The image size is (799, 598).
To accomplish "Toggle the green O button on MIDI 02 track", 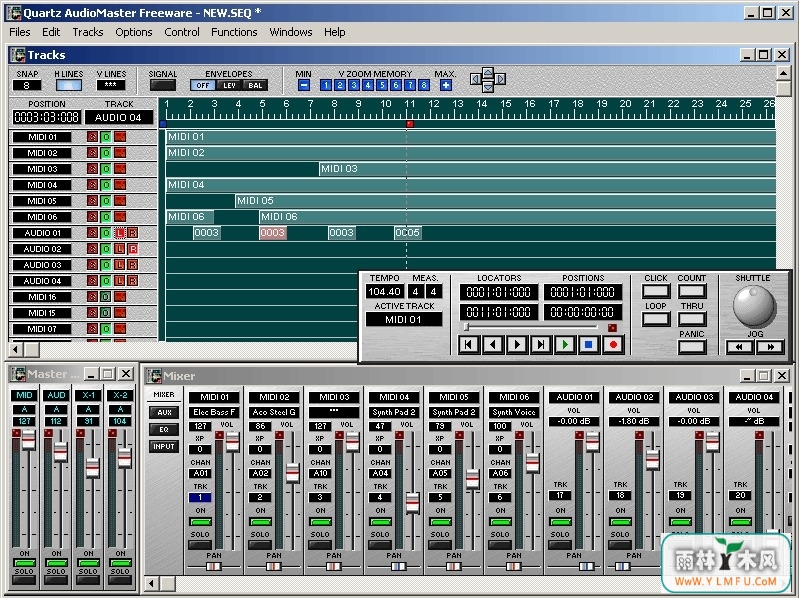I will [105, 153].
